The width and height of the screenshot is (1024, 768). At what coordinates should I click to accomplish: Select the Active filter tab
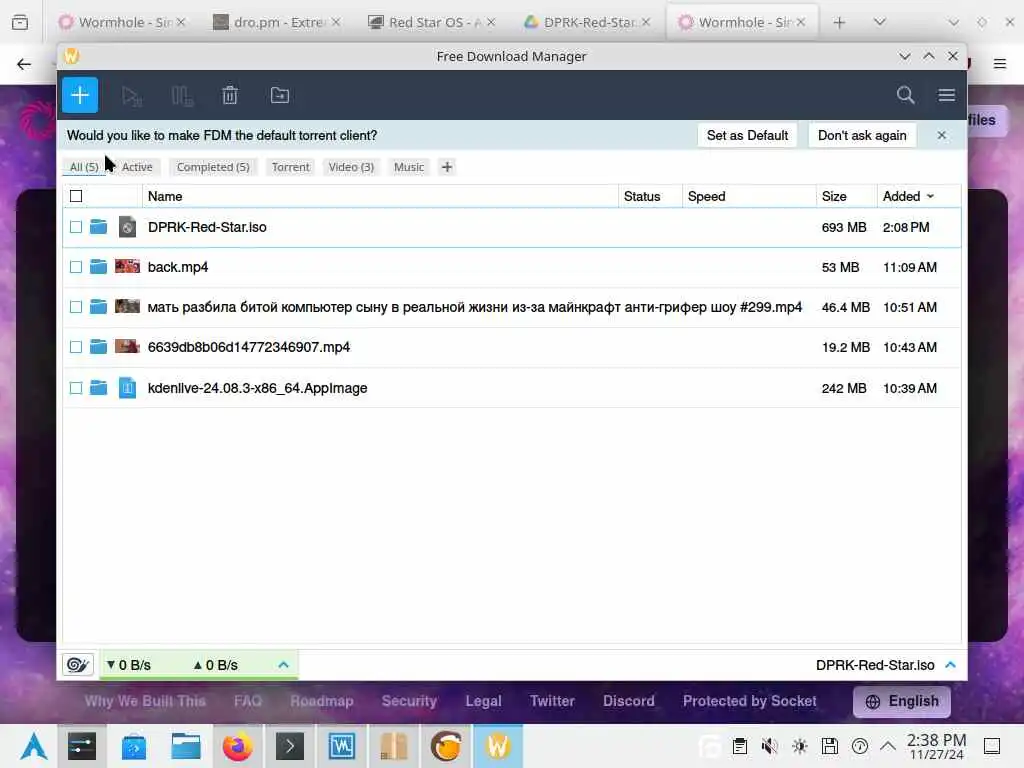click(137, 167)
